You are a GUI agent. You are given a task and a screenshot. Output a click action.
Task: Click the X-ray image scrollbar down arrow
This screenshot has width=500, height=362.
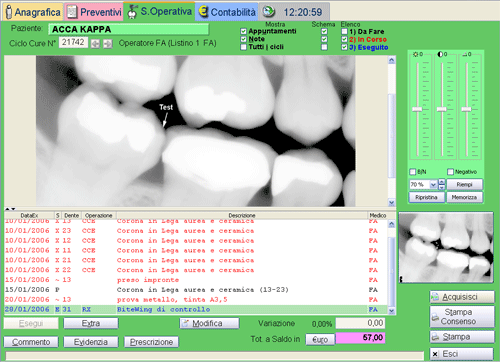[392, 202]
